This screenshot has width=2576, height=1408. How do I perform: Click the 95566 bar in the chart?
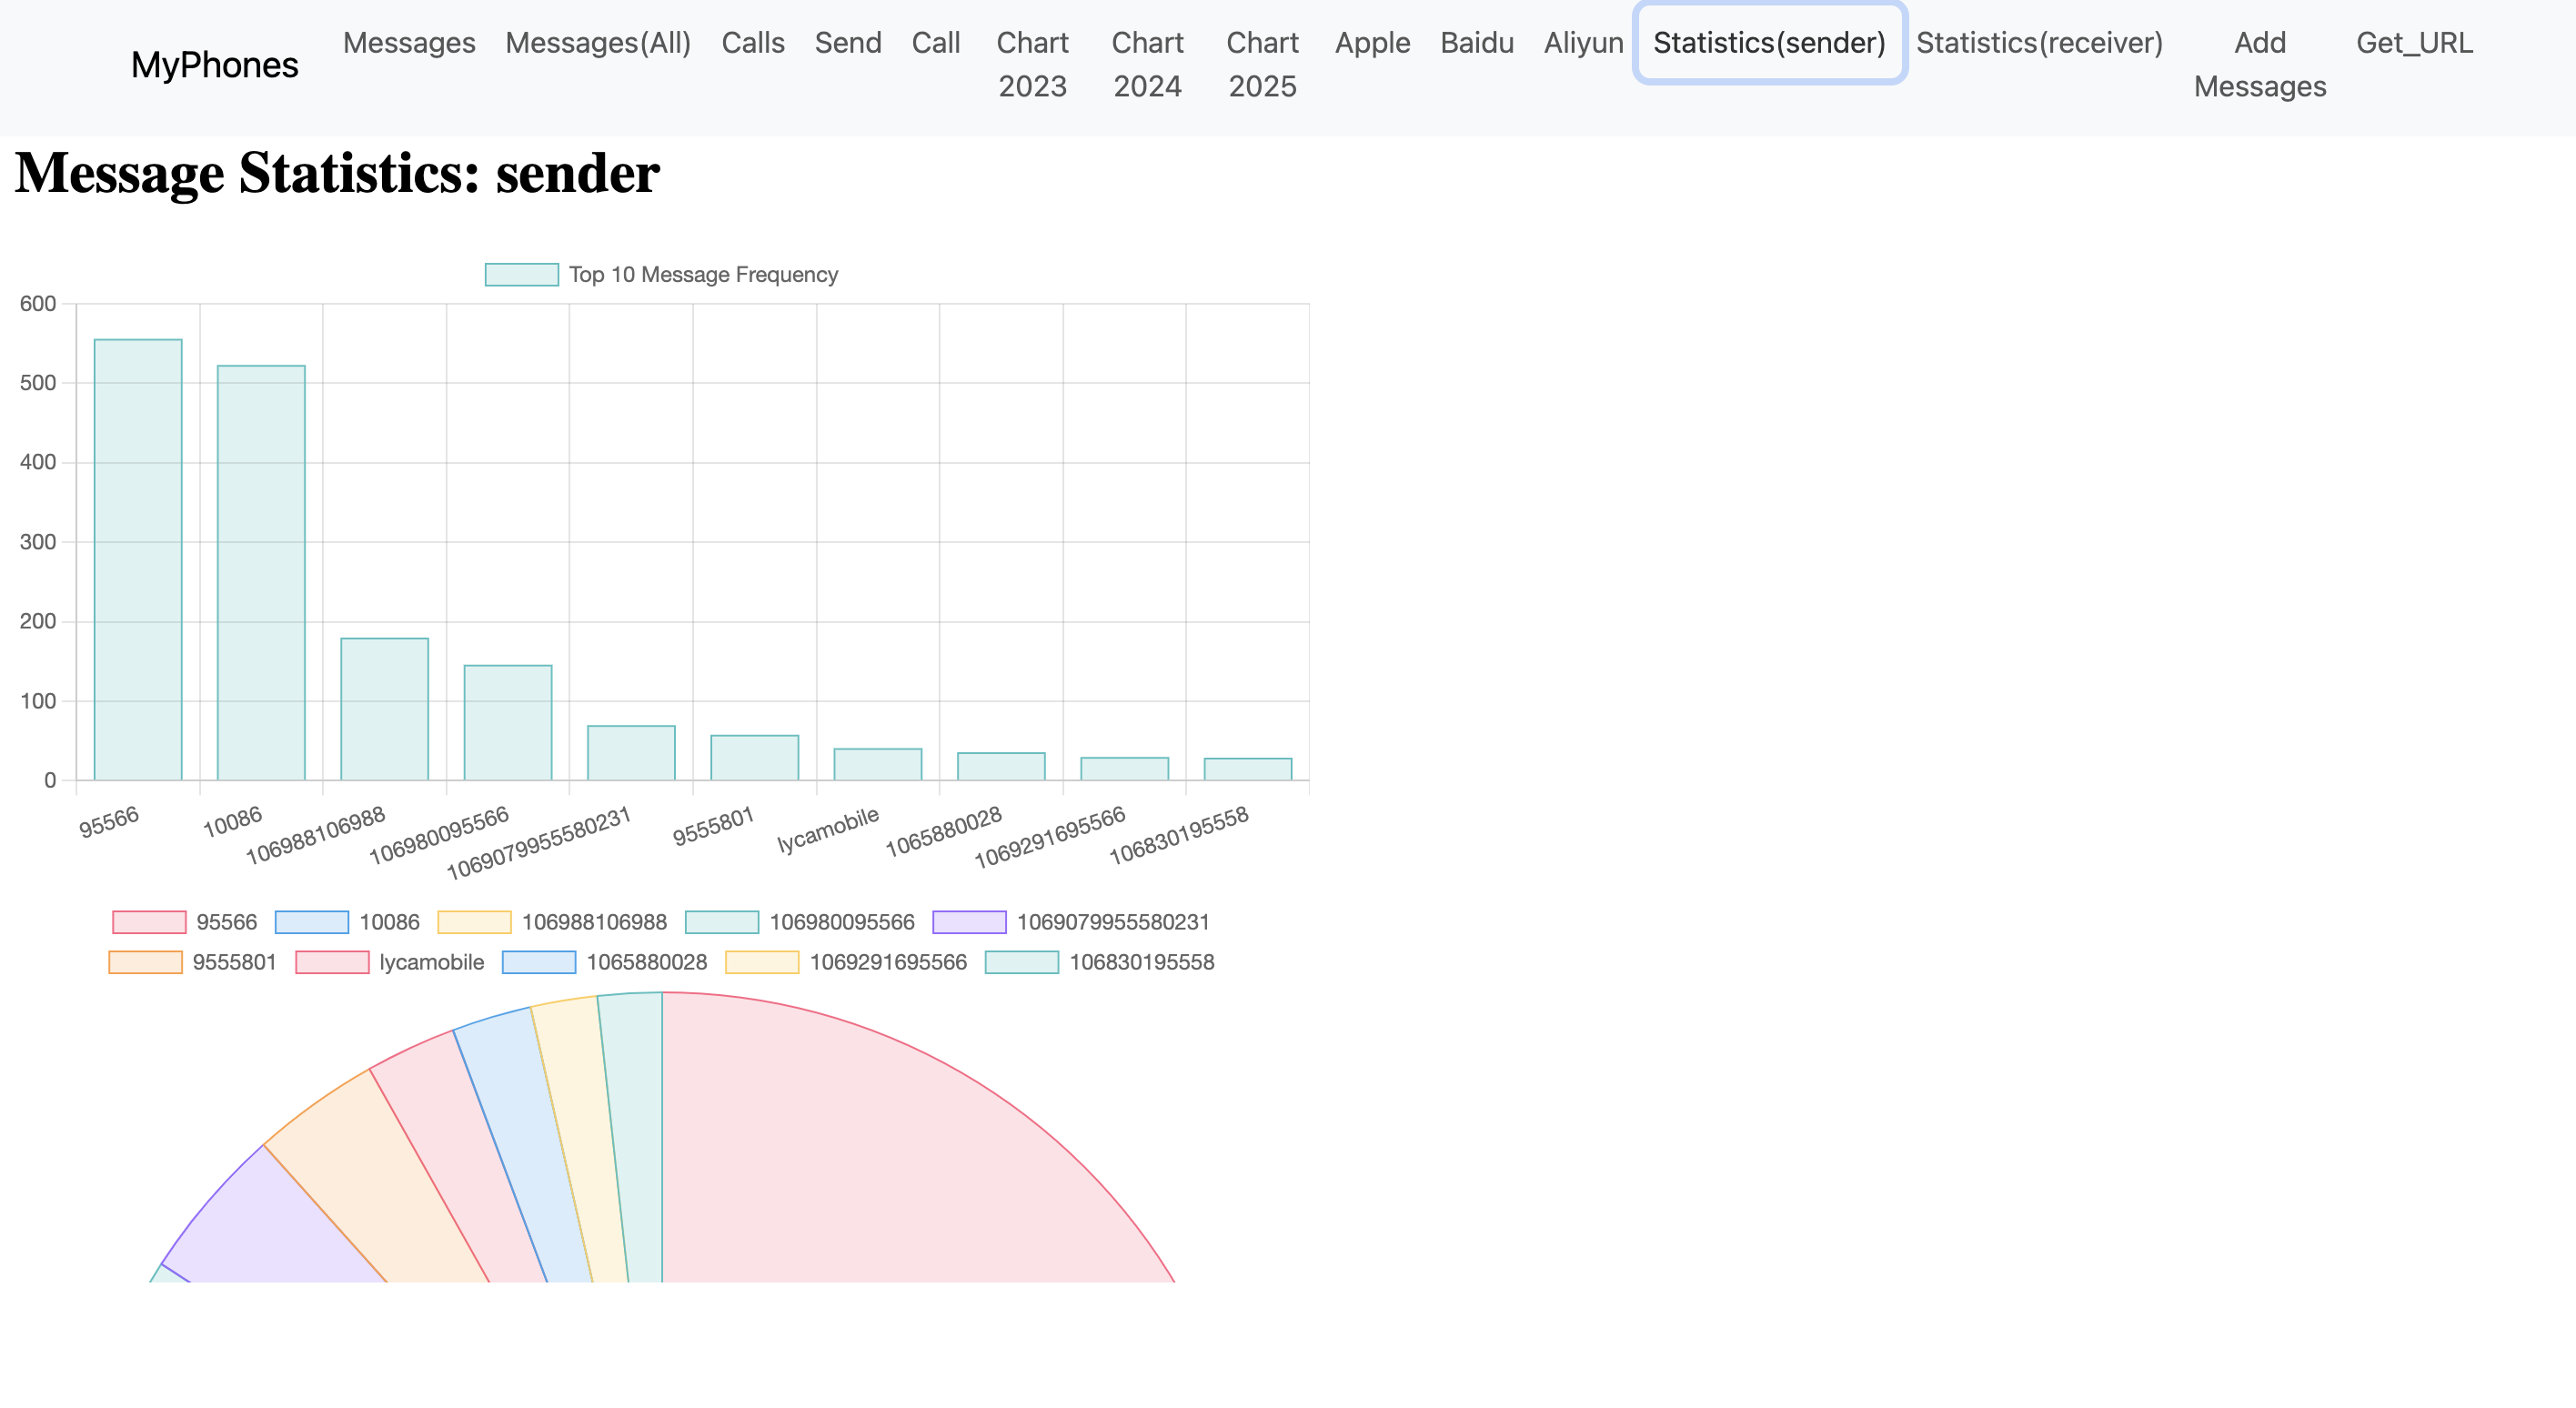(138, 560)
